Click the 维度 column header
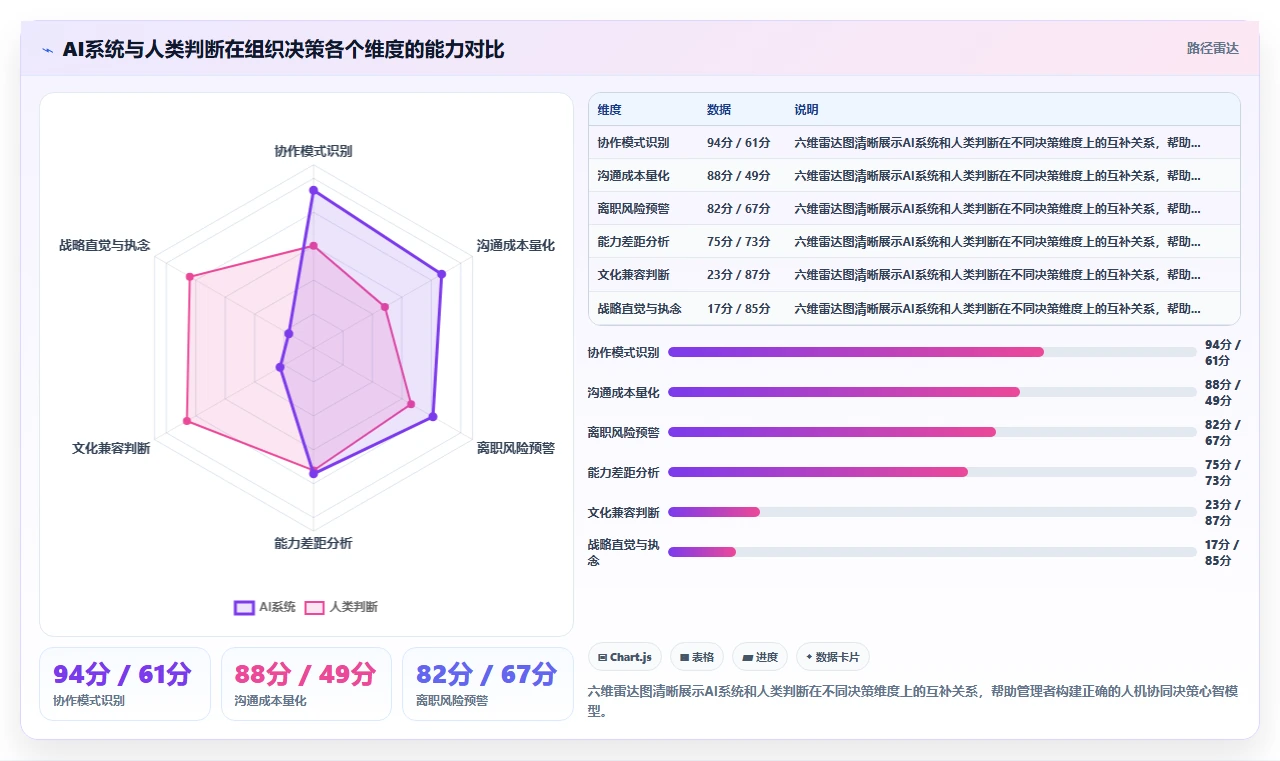This screenshot has height=761, width=1280. point(610,110)
